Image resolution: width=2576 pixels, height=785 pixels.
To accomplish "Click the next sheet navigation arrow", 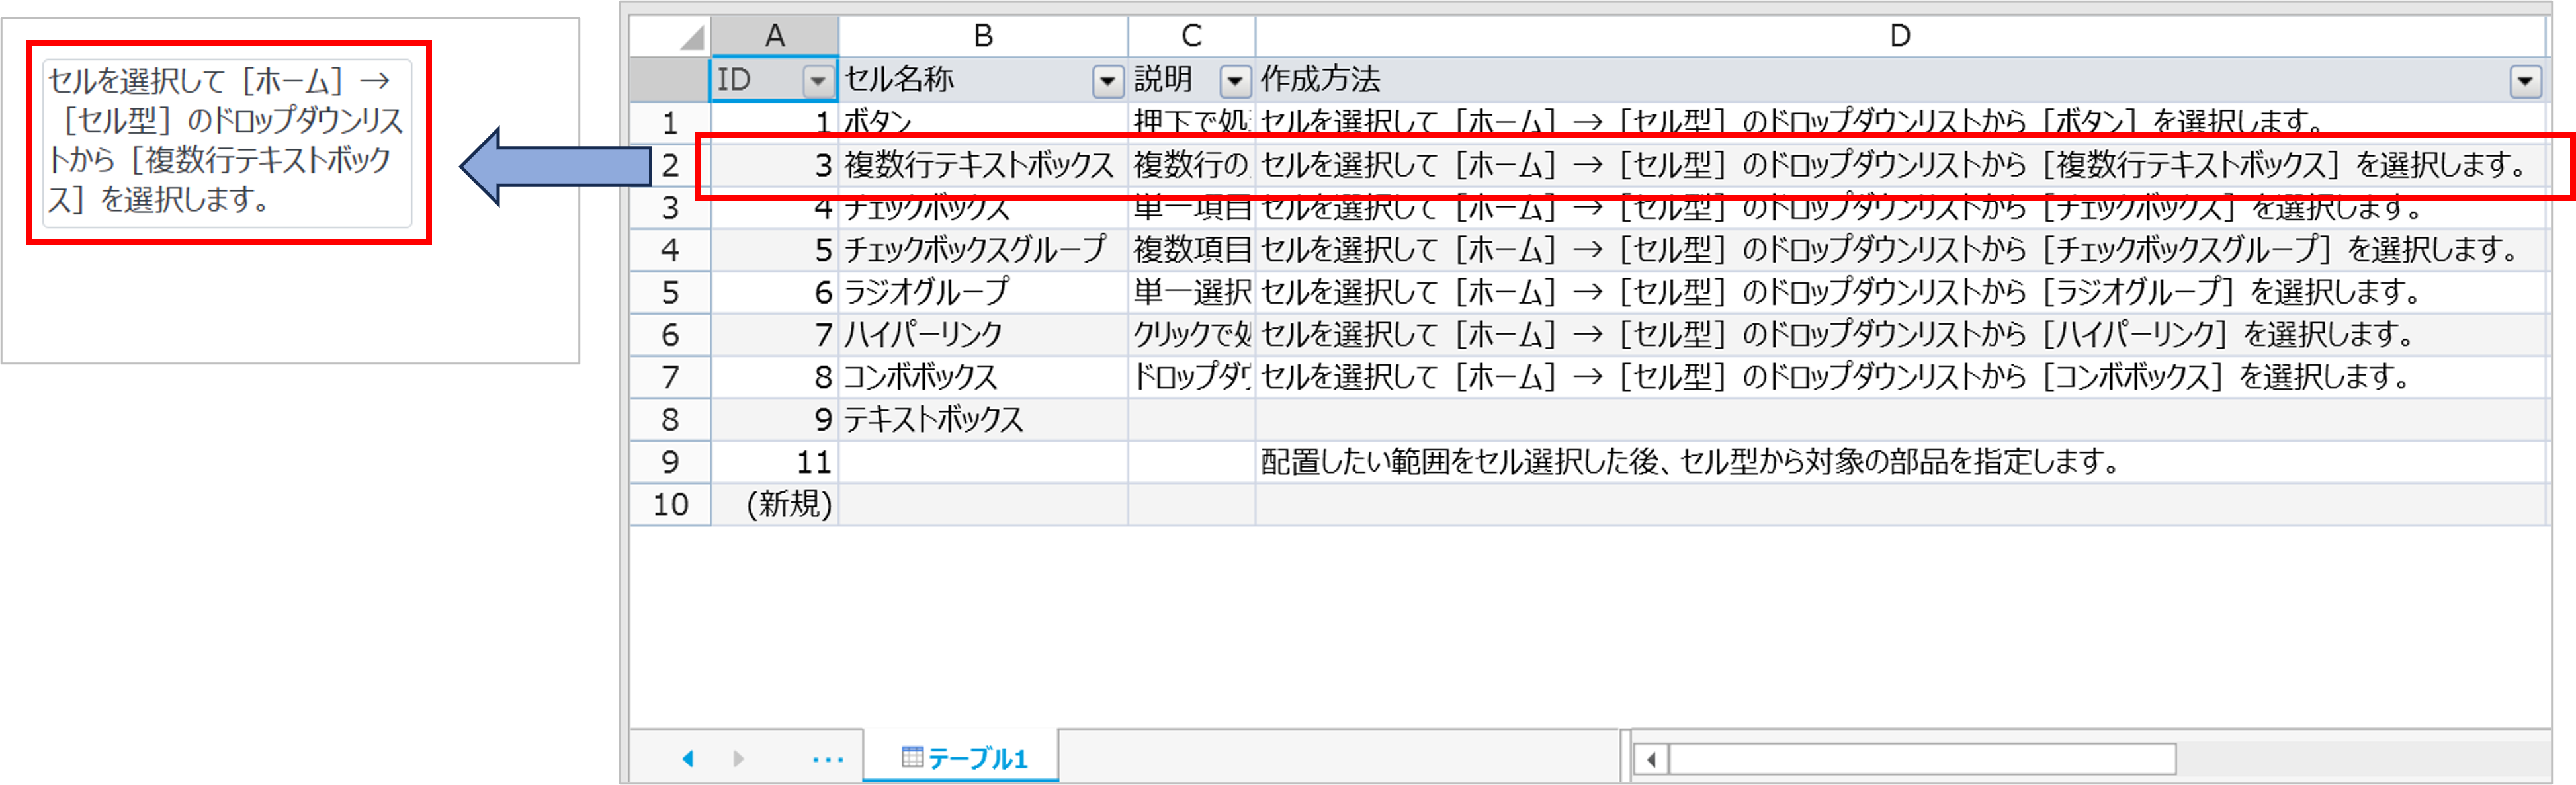I will (738, 759).
